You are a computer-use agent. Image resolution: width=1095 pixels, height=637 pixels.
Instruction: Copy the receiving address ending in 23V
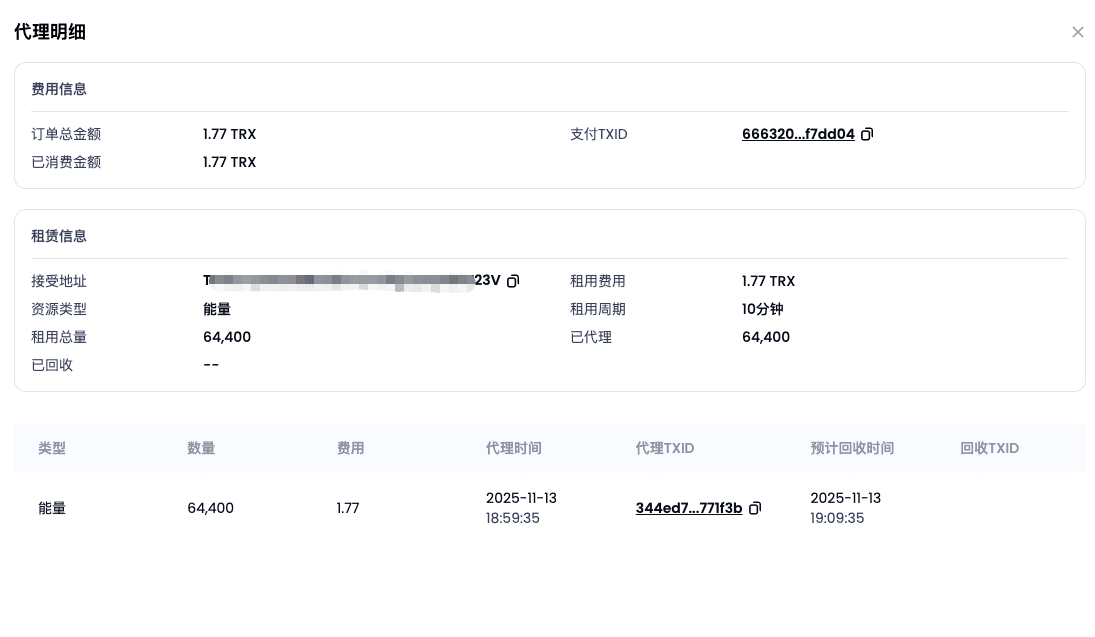coord(513,281)
